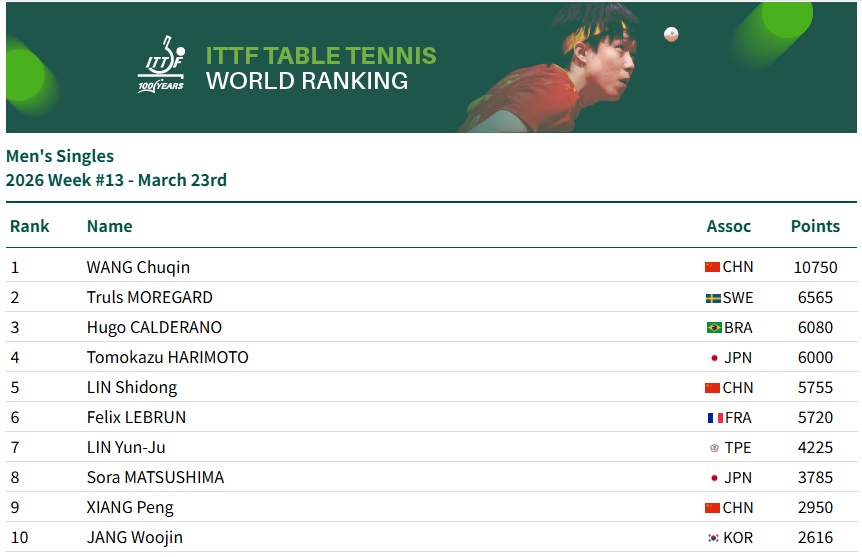Click on Hugo CALDERANO's name

click(154, 327)
